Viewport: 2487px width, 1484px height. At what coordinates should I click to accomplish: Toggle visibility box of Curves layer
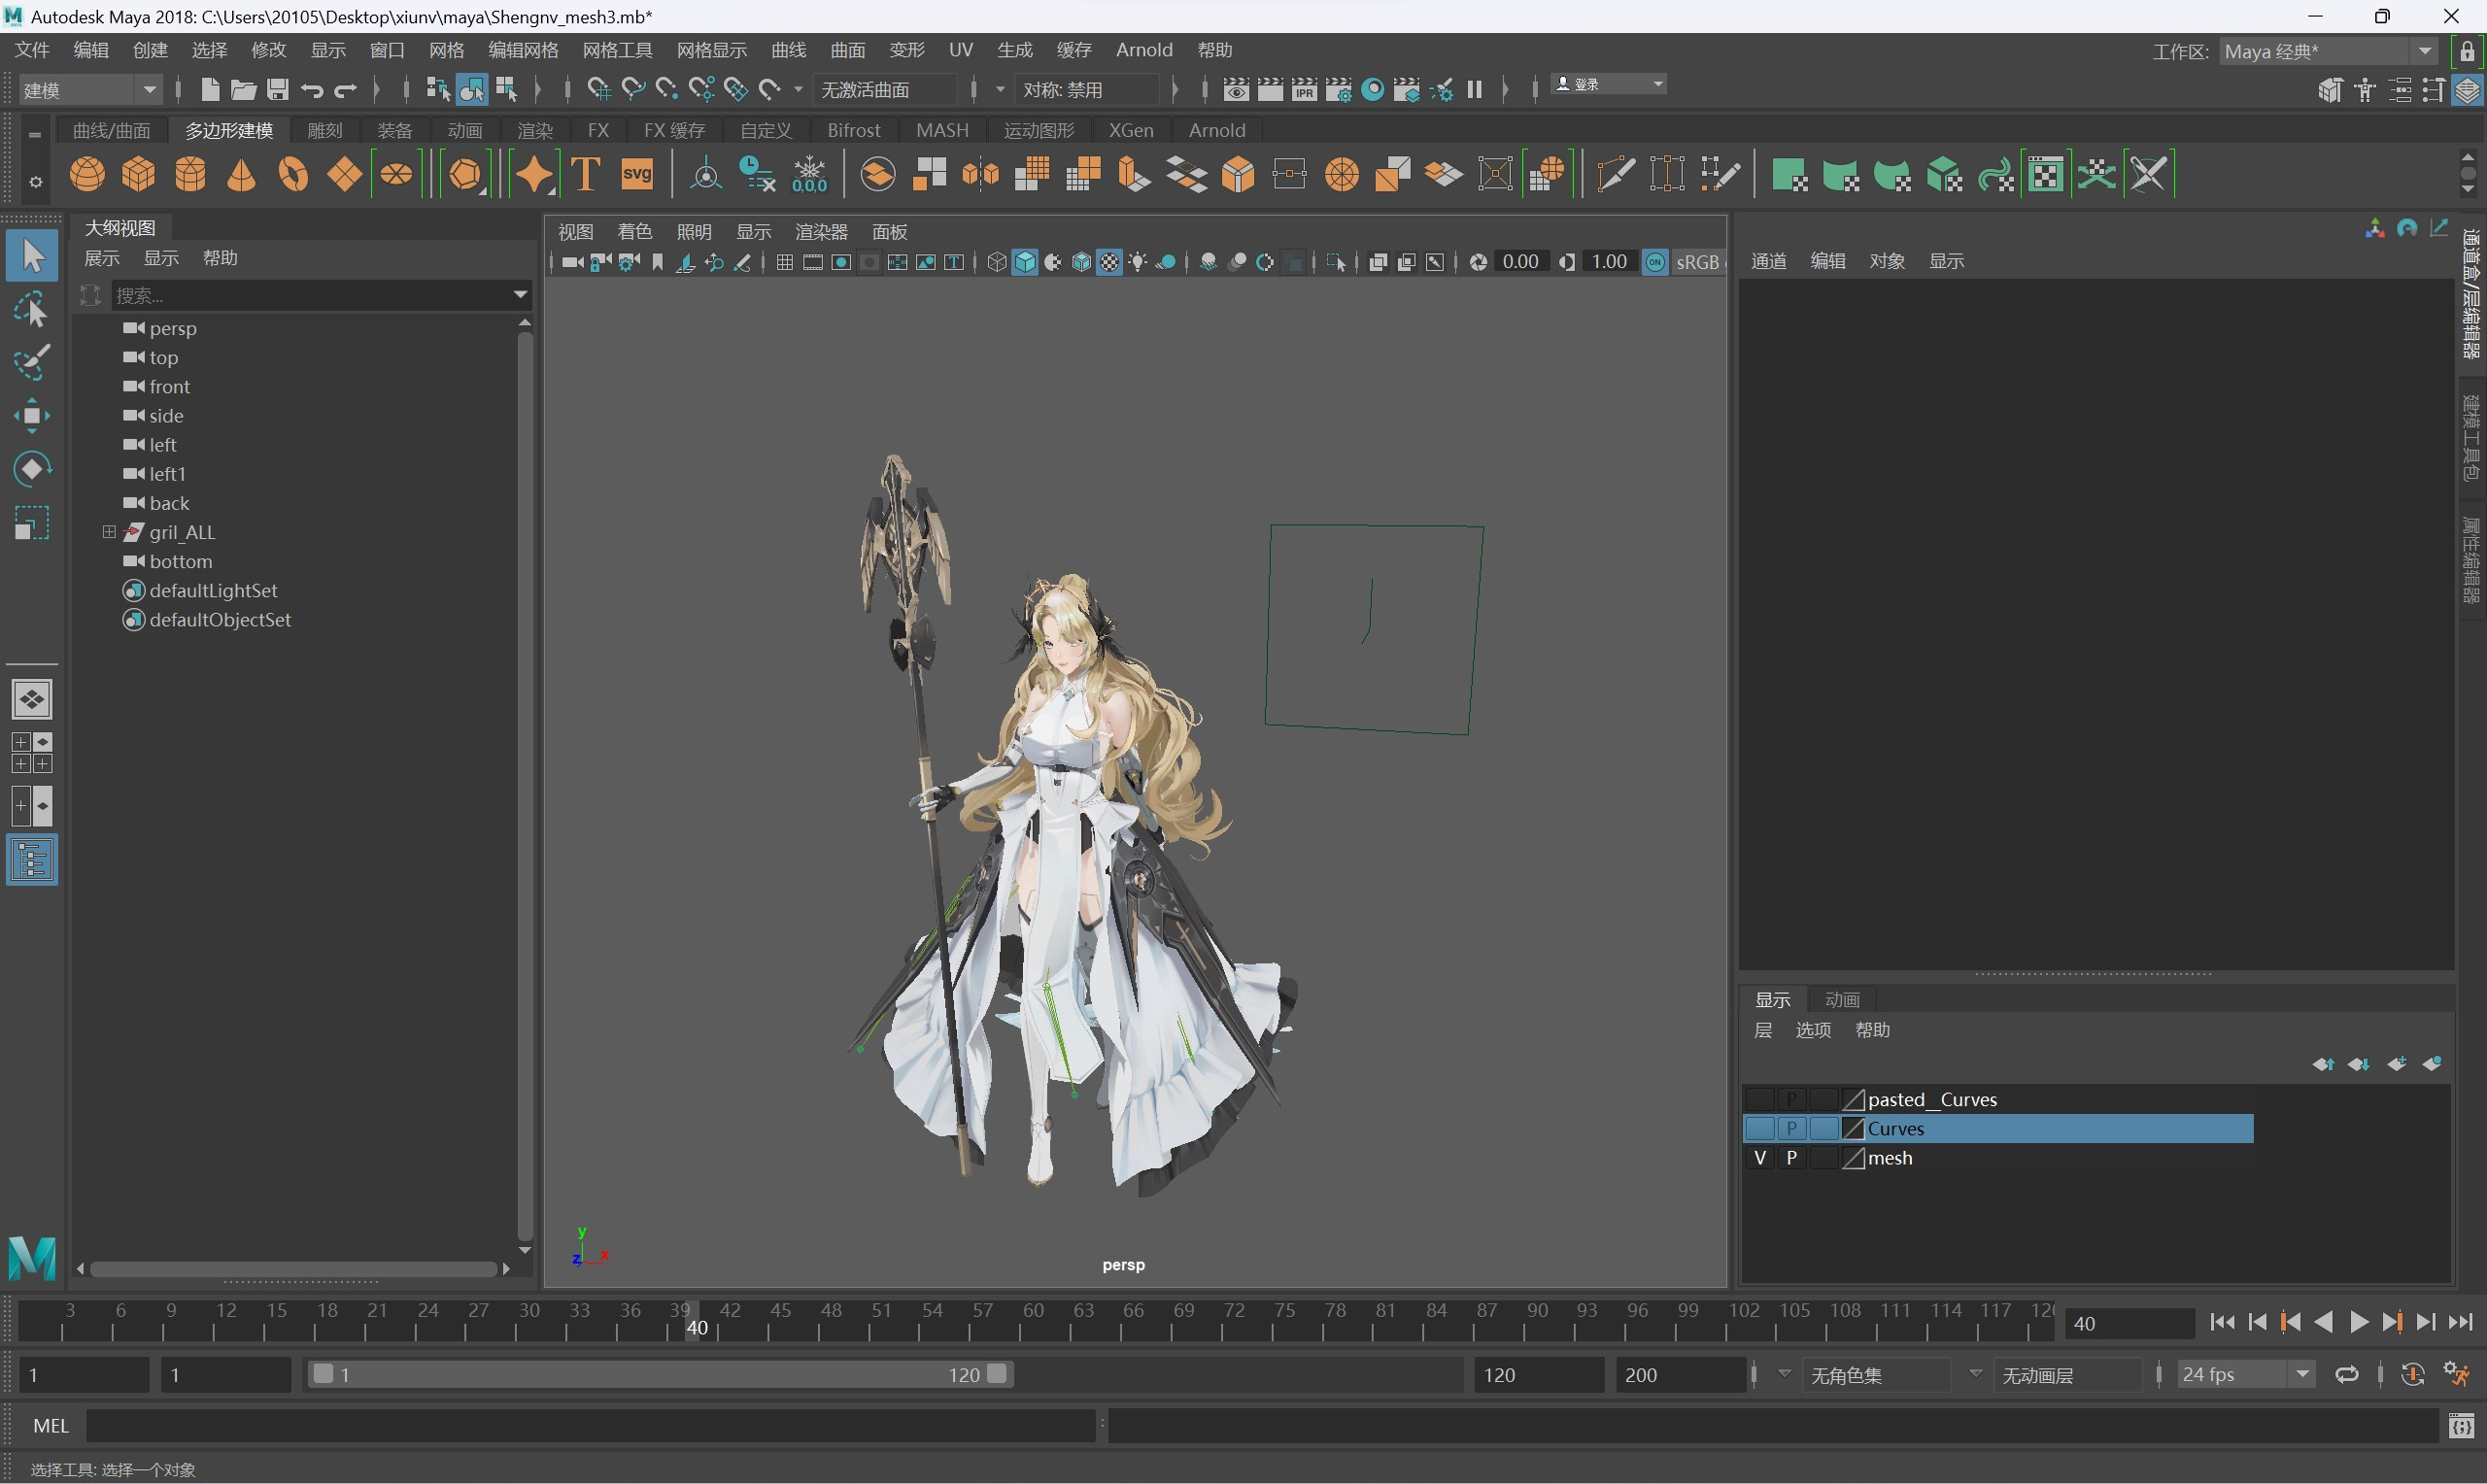1760,1129
